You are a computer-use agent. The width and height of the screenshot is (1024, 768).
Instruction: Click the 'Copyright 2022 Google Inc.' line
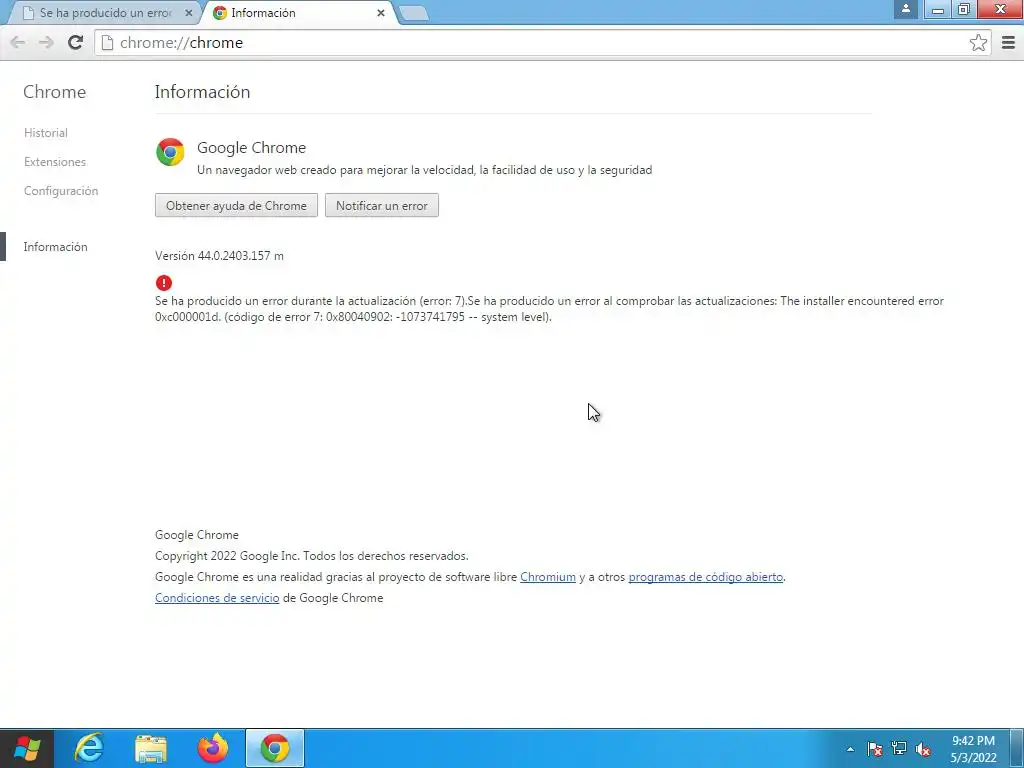pyautogui.click(x=312, y=556)
